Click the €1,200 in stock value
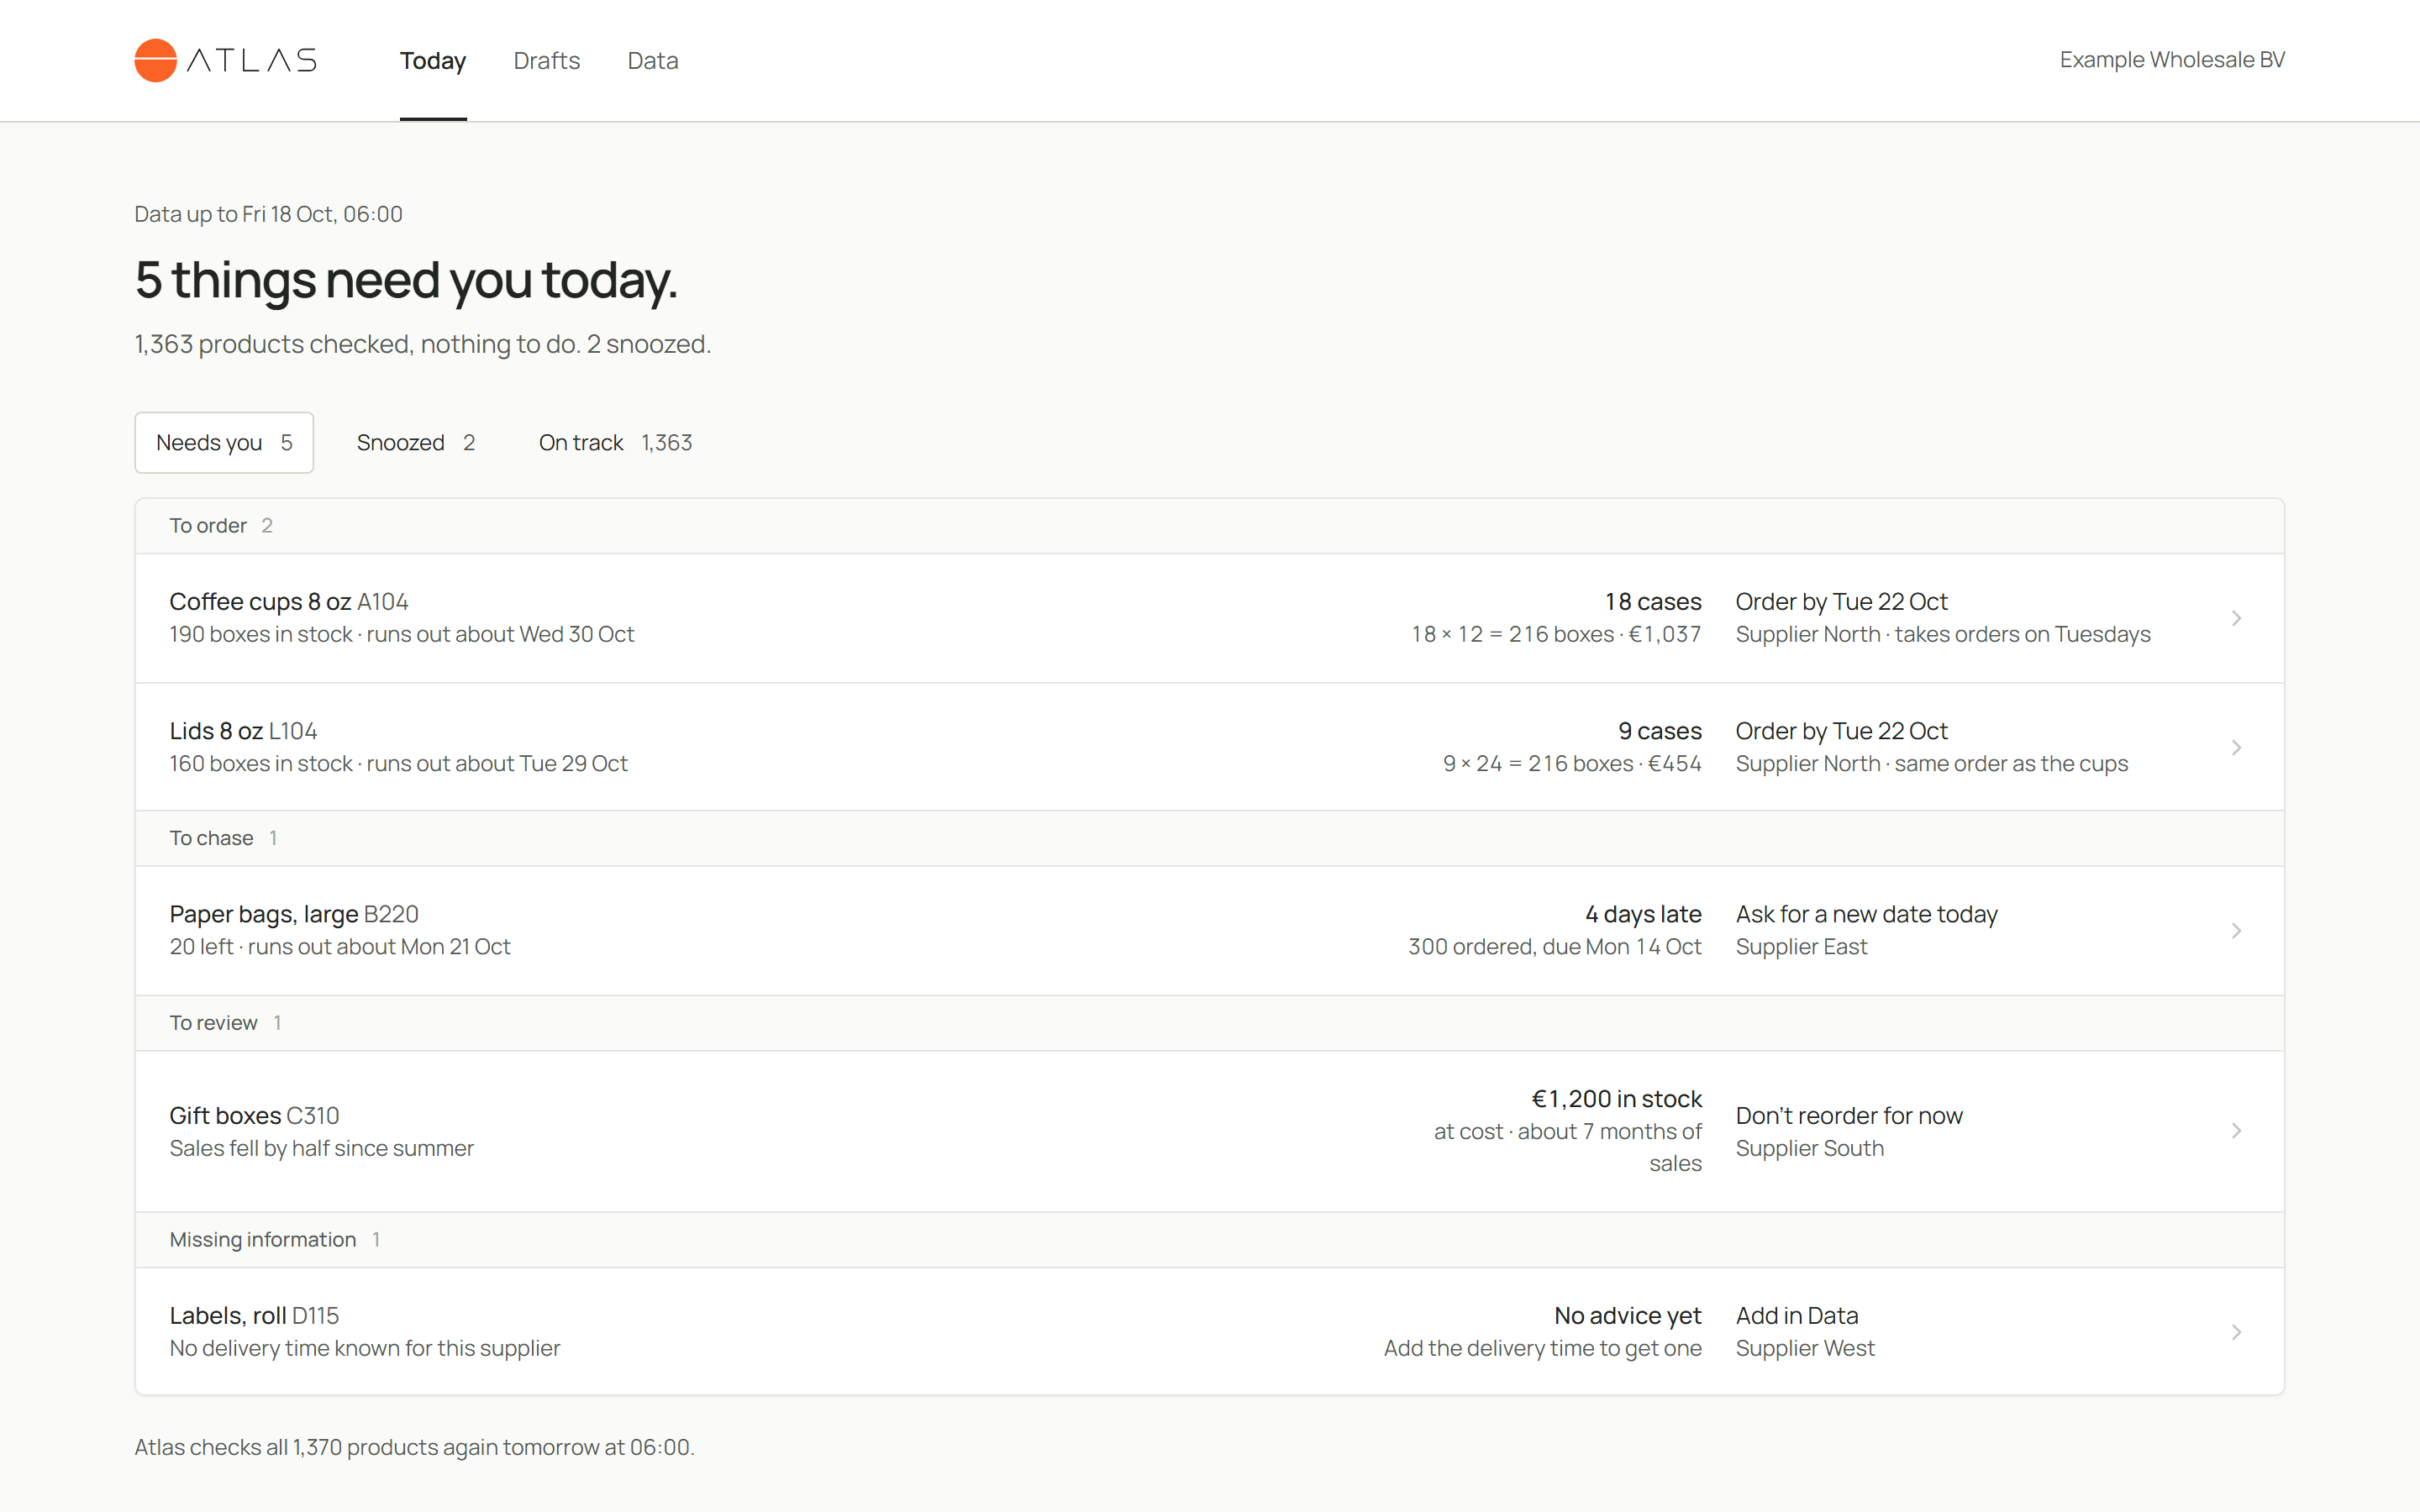The image size is (2420, 1512). point(1616,1099)
